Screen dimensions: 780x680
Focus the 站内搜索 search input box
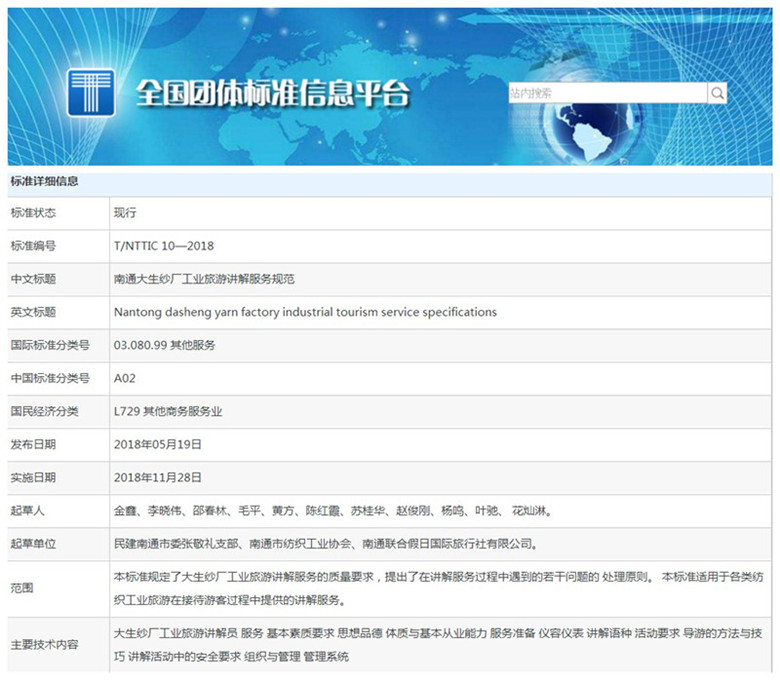point(606,93)
